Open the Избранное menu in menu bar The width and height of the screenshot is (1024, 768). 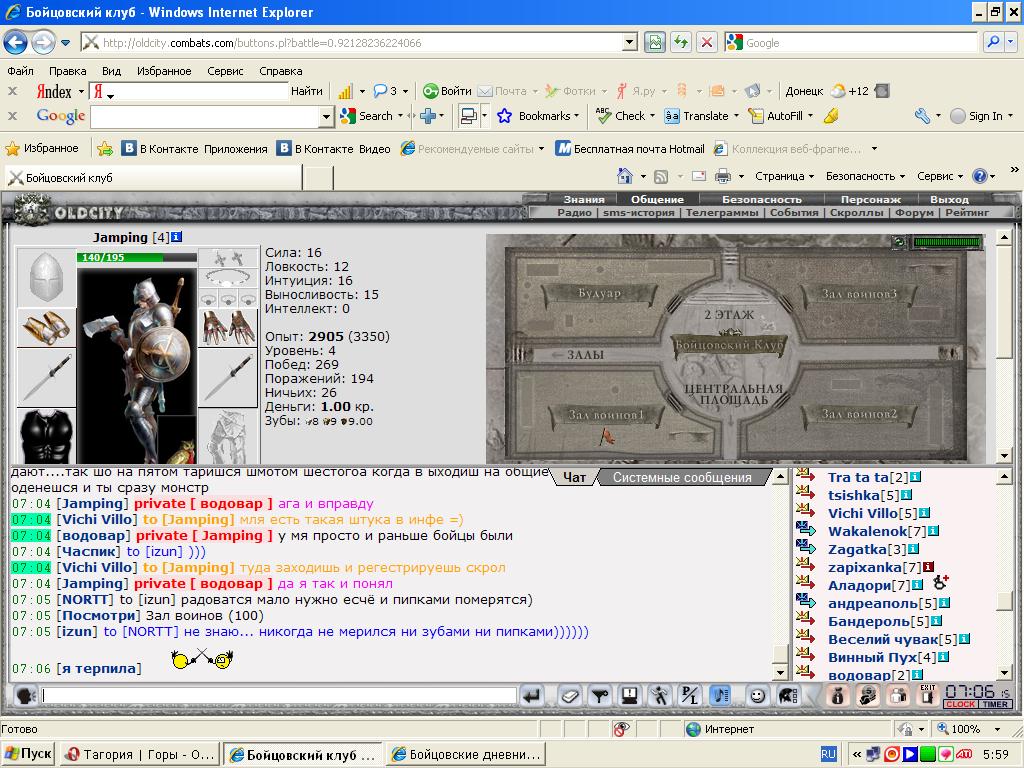[164, 71]
